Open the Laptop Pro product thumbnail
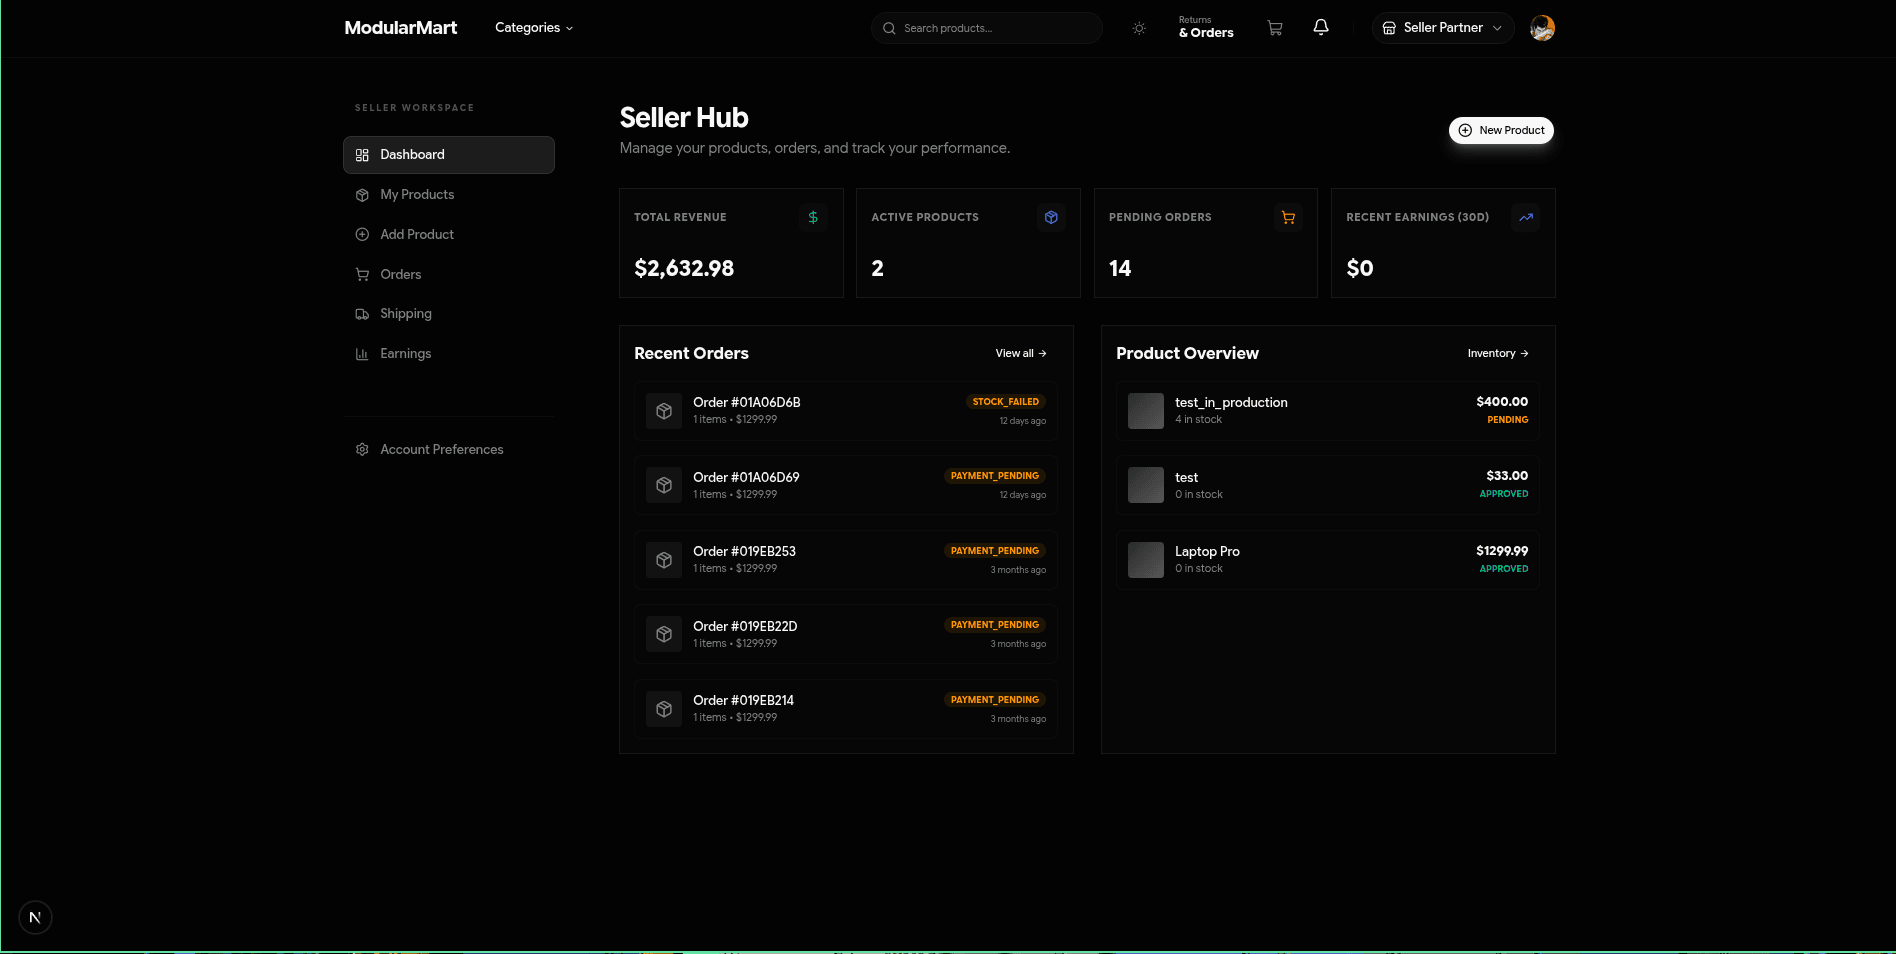1896x954 pixels. tap(1146, 560)
